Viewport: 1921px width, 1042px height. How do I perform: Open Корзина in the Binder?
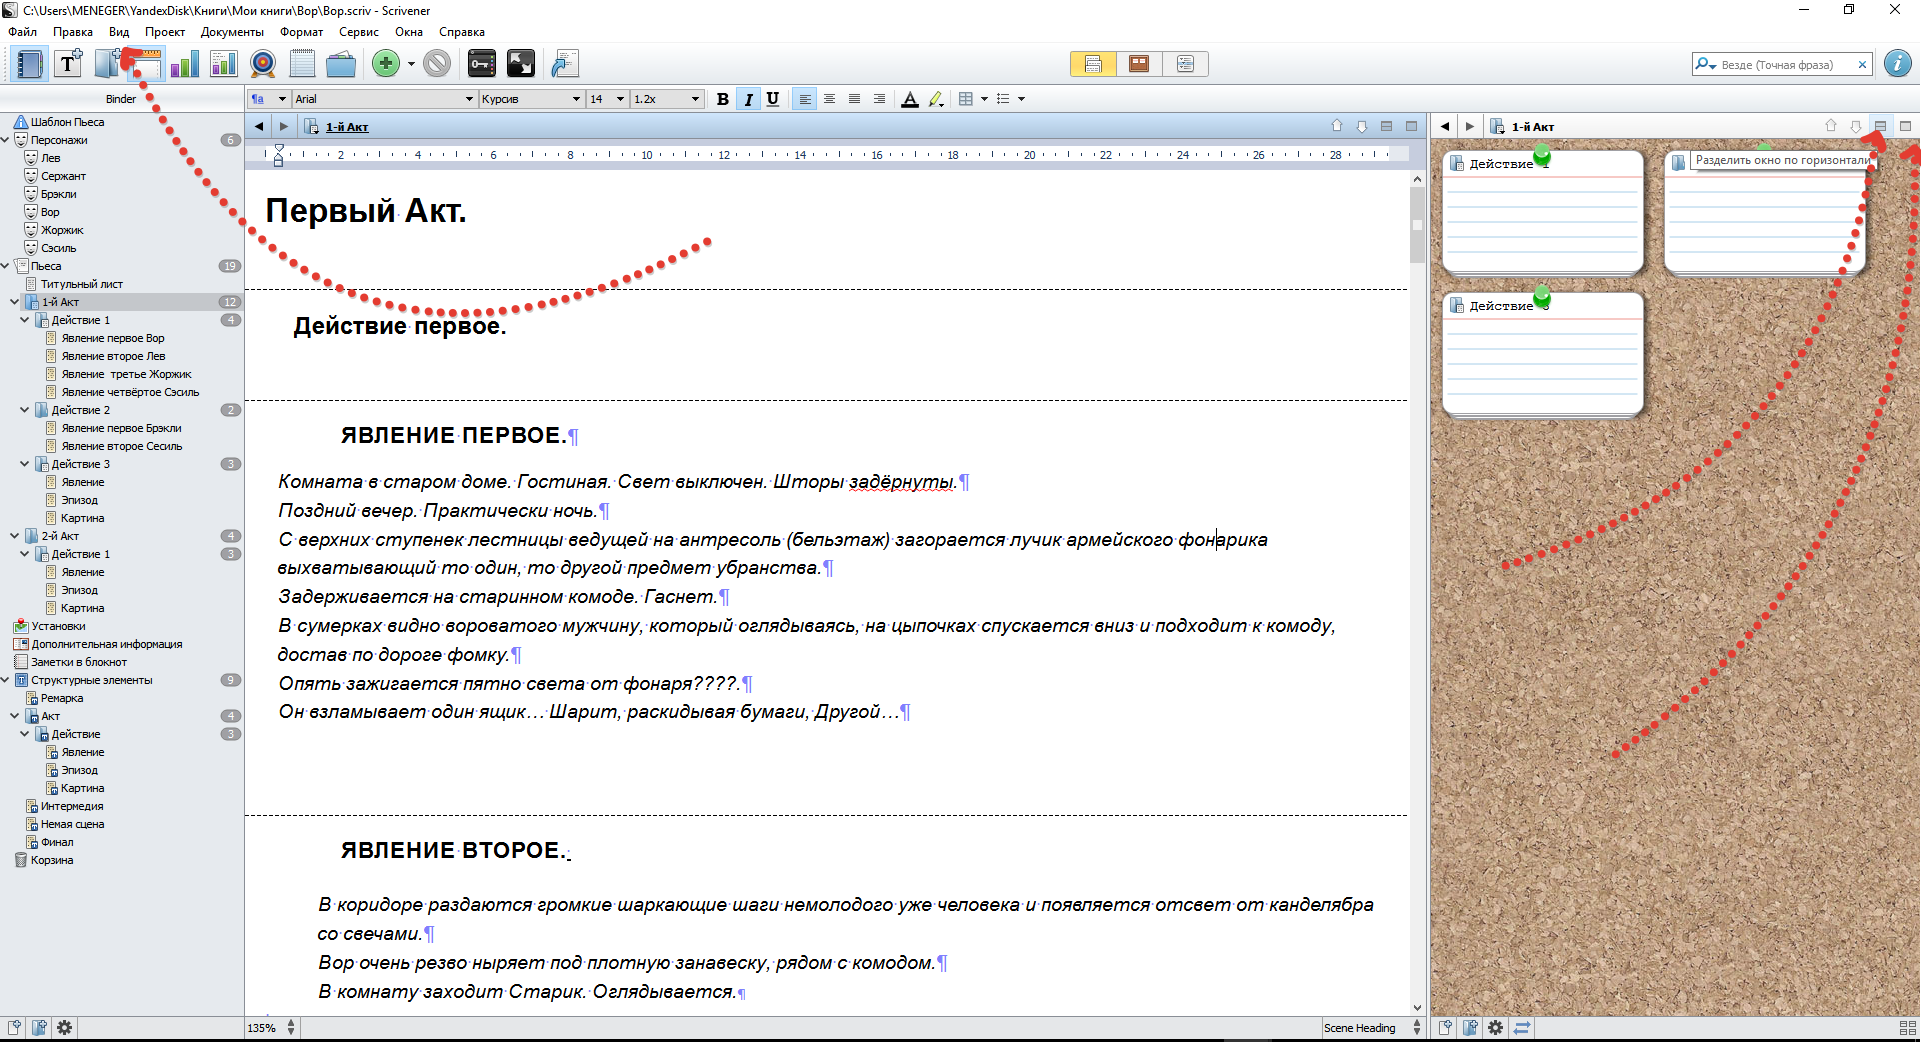click(x=51, y=860)
